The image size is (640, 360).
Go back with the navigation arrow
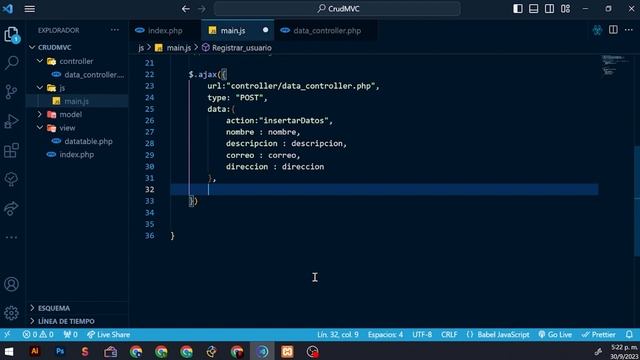[x=186, y=9]
